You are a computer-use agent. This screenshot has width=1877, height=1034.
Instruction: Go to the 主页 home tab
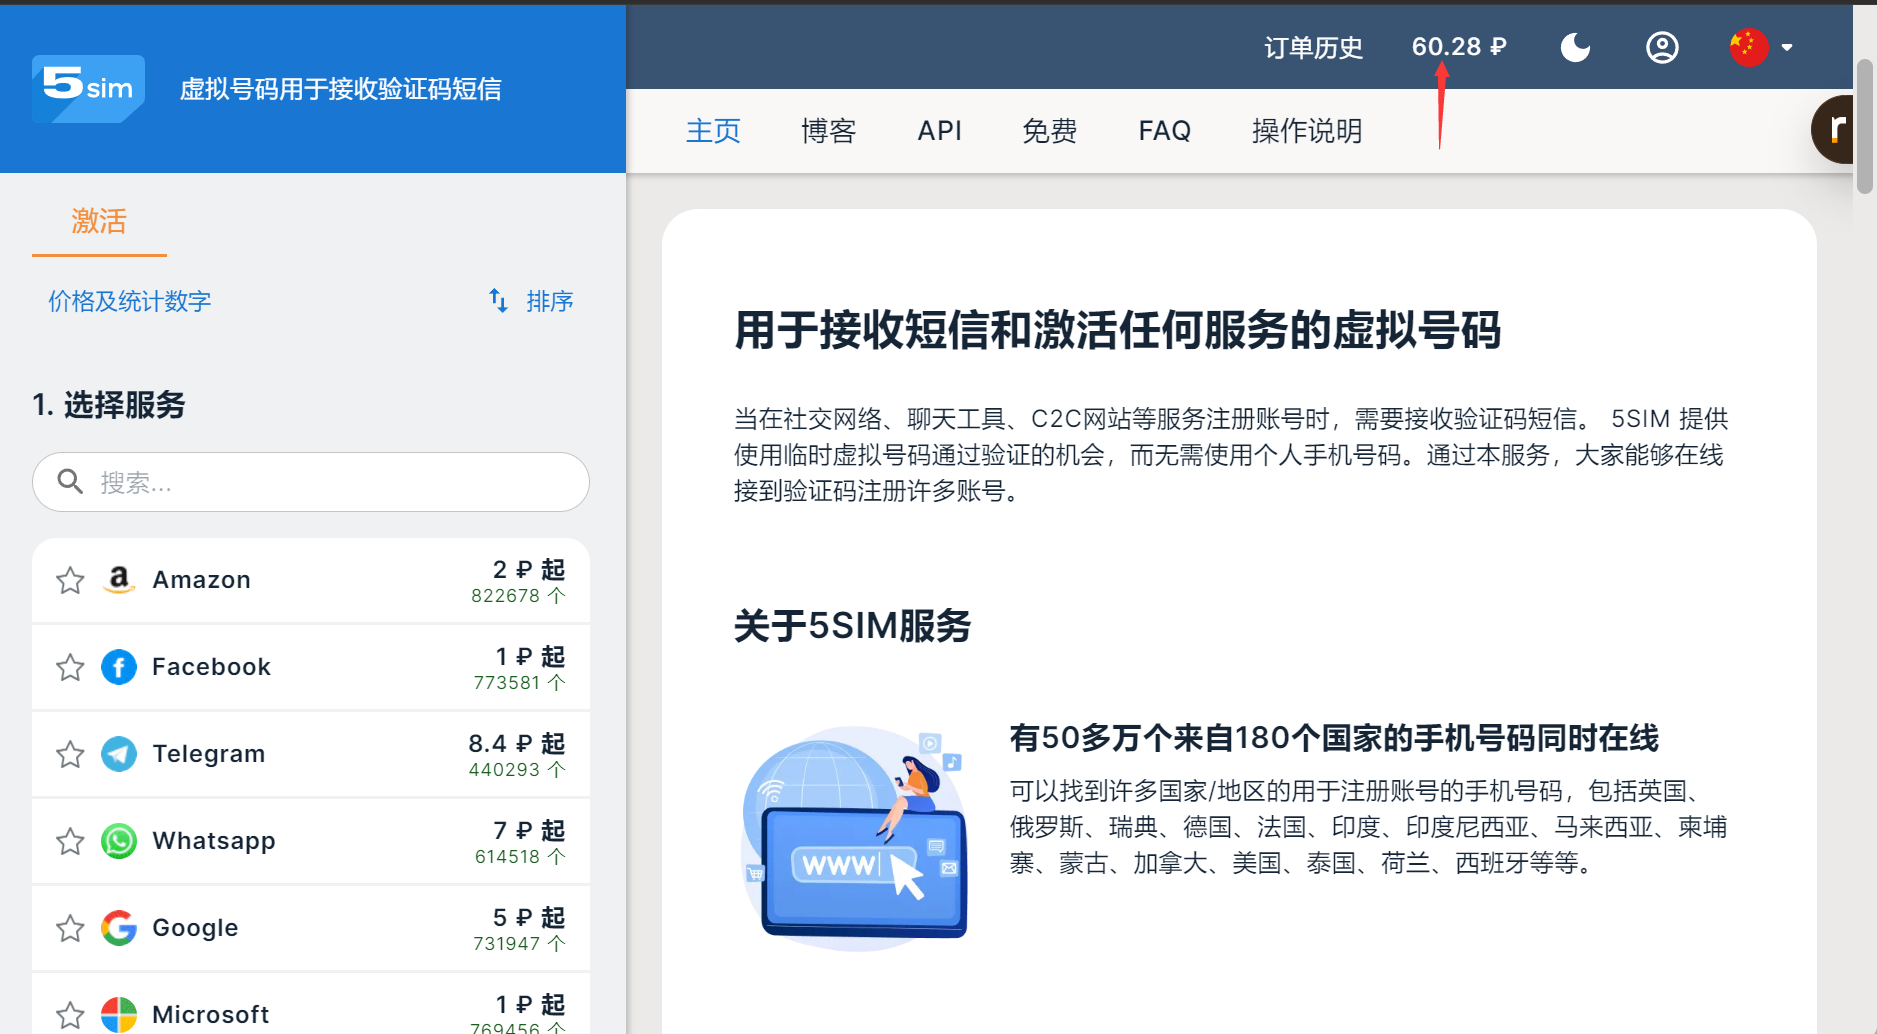(x=713, y=131)
